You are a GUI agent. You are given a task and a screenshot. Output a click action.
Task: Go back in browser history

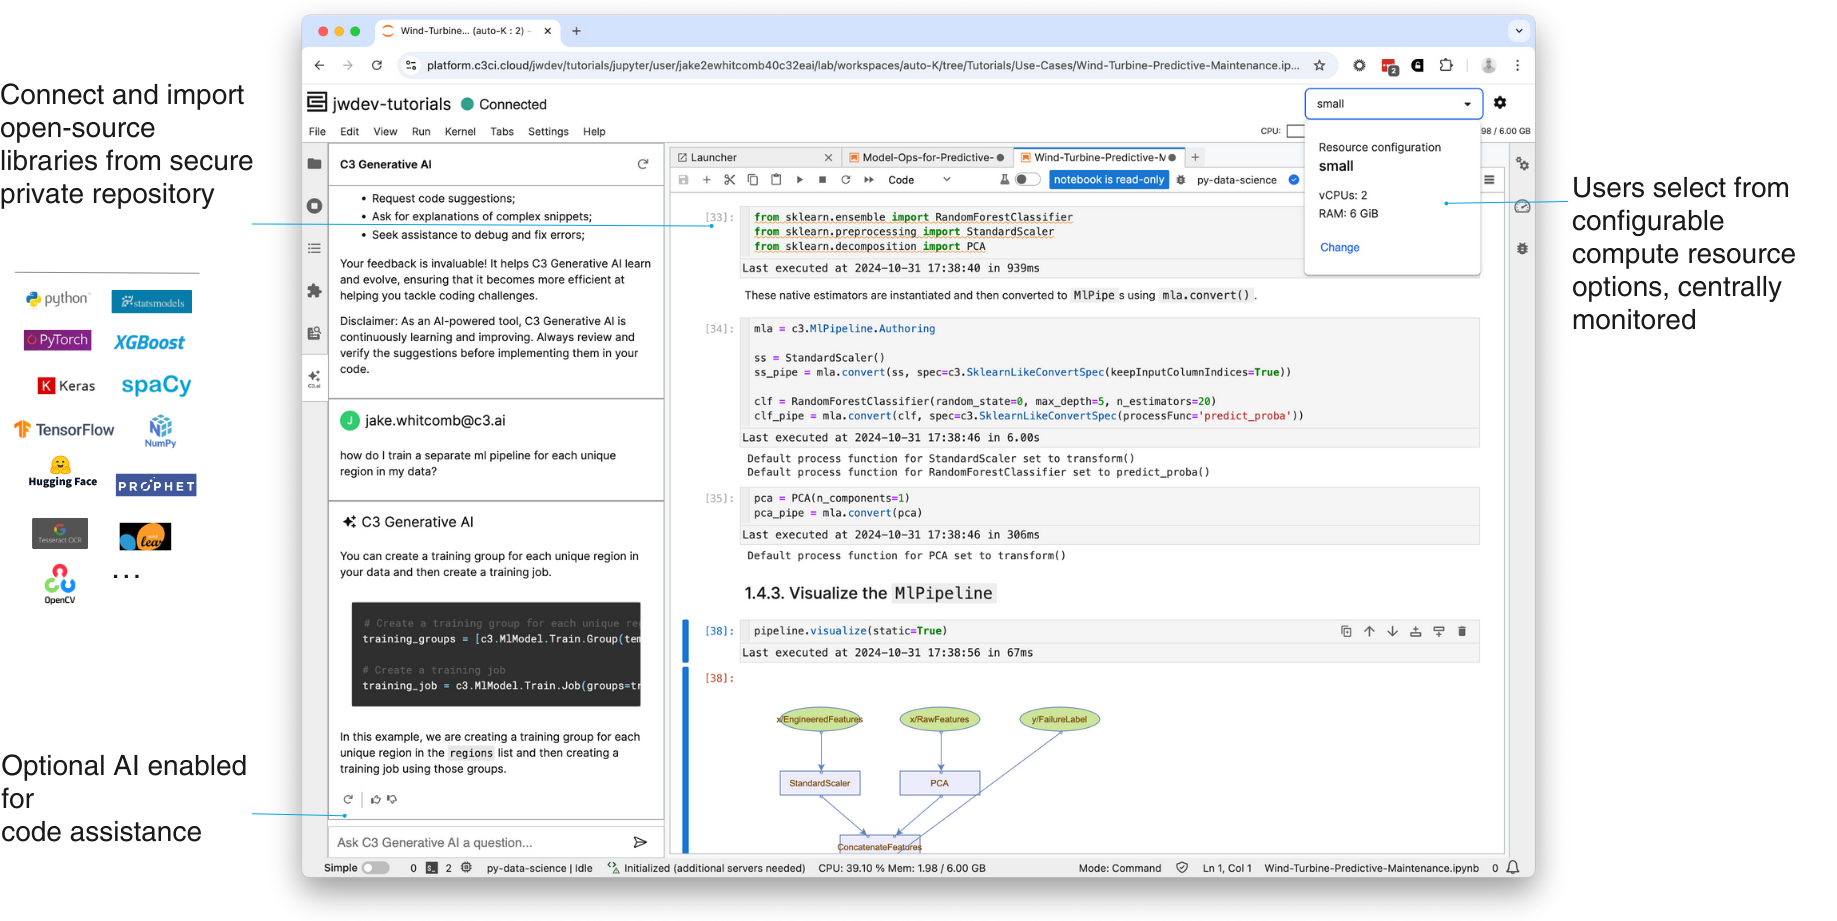coord(319,65)
